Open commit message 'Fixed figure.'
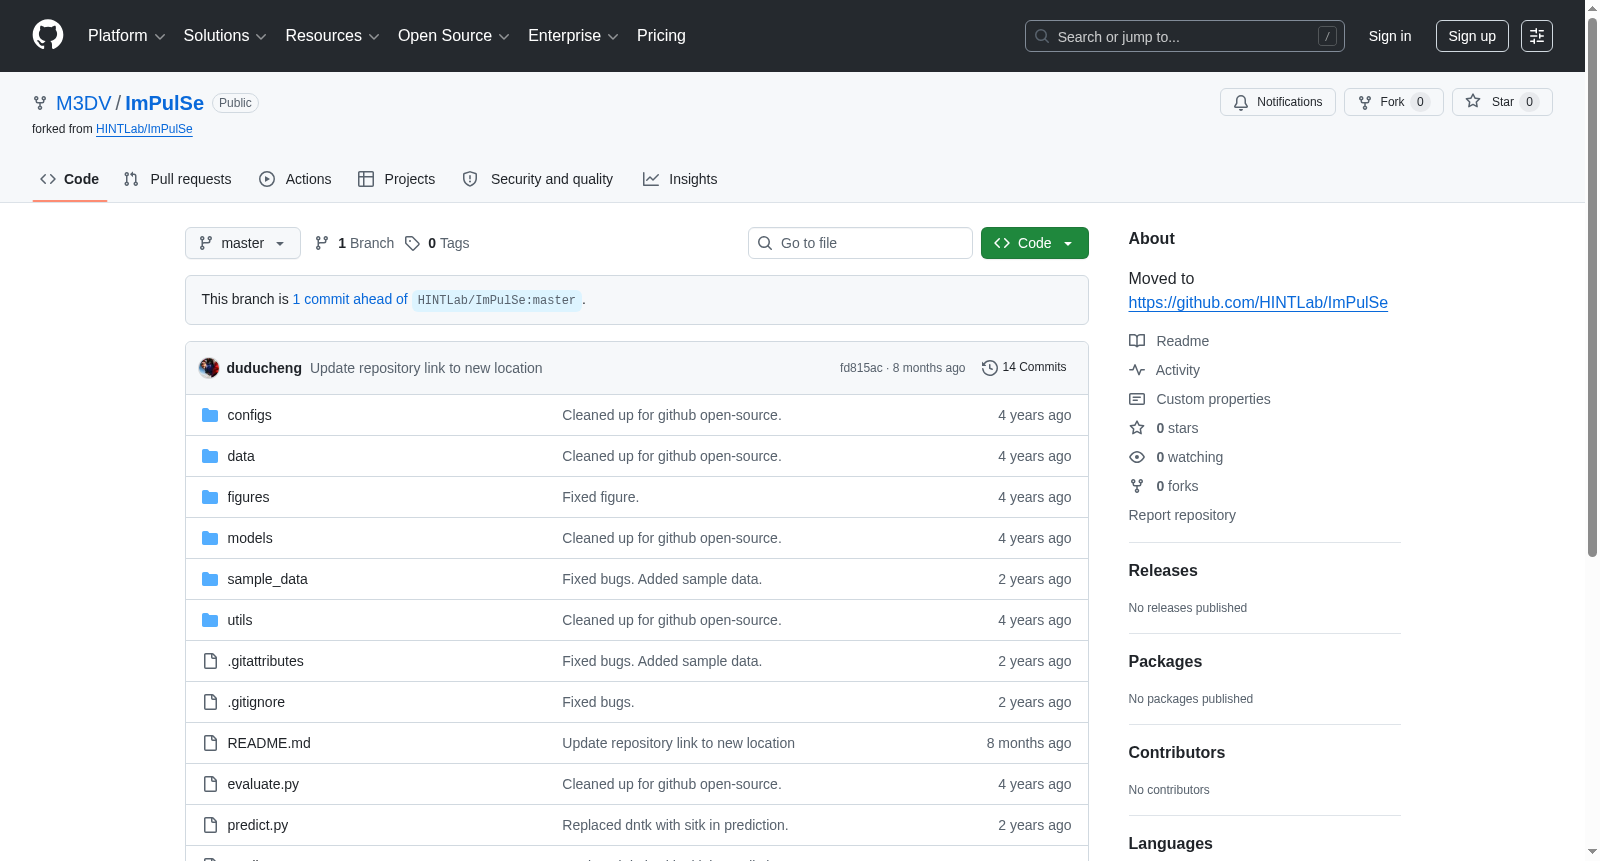 [x=600, y=497]
